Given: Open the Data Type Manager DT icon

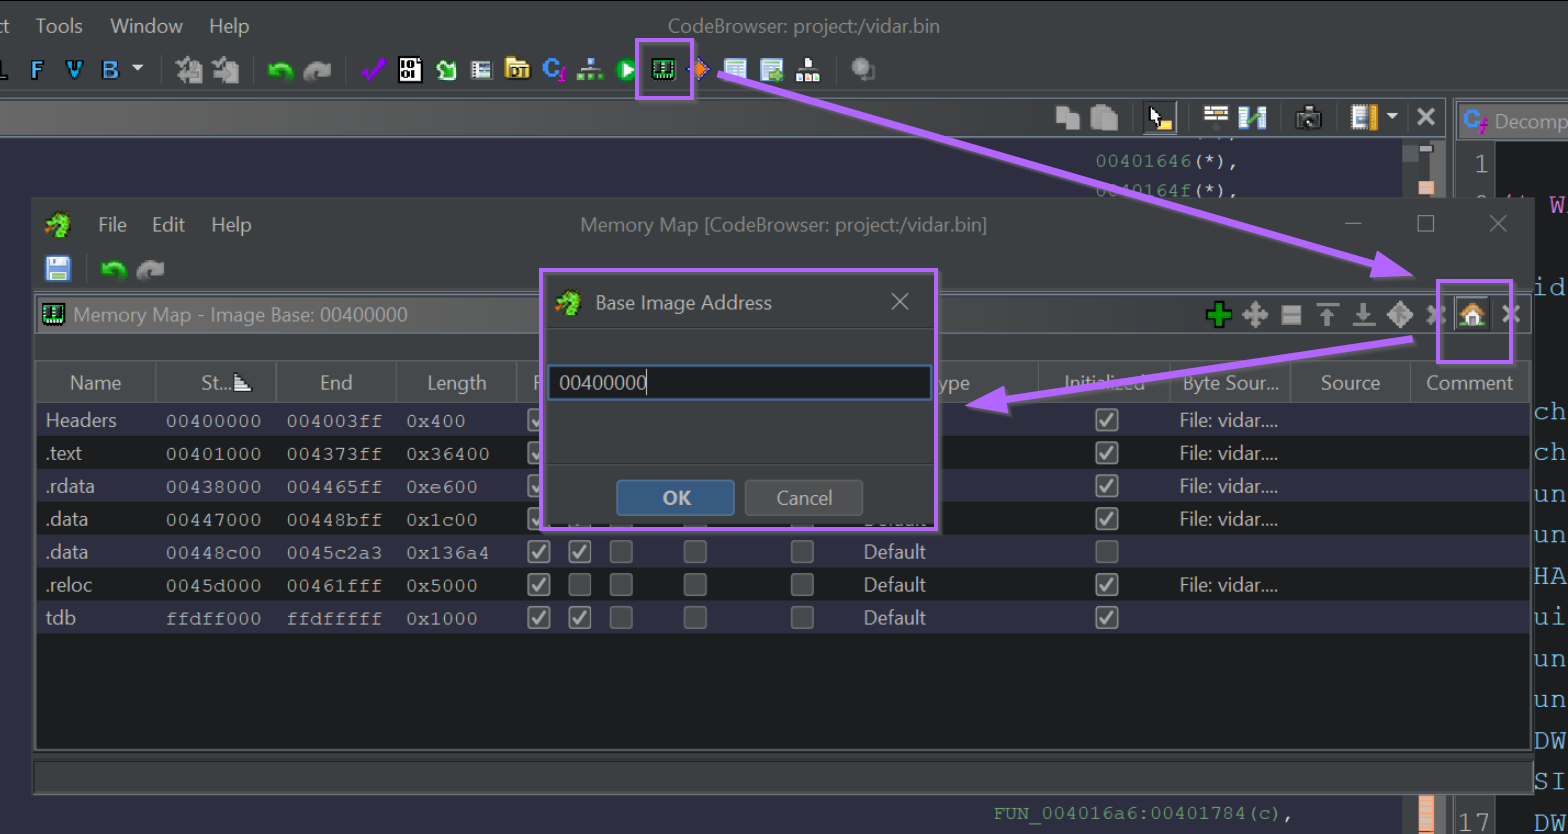Looking at the screenshot, I should 517,69.
